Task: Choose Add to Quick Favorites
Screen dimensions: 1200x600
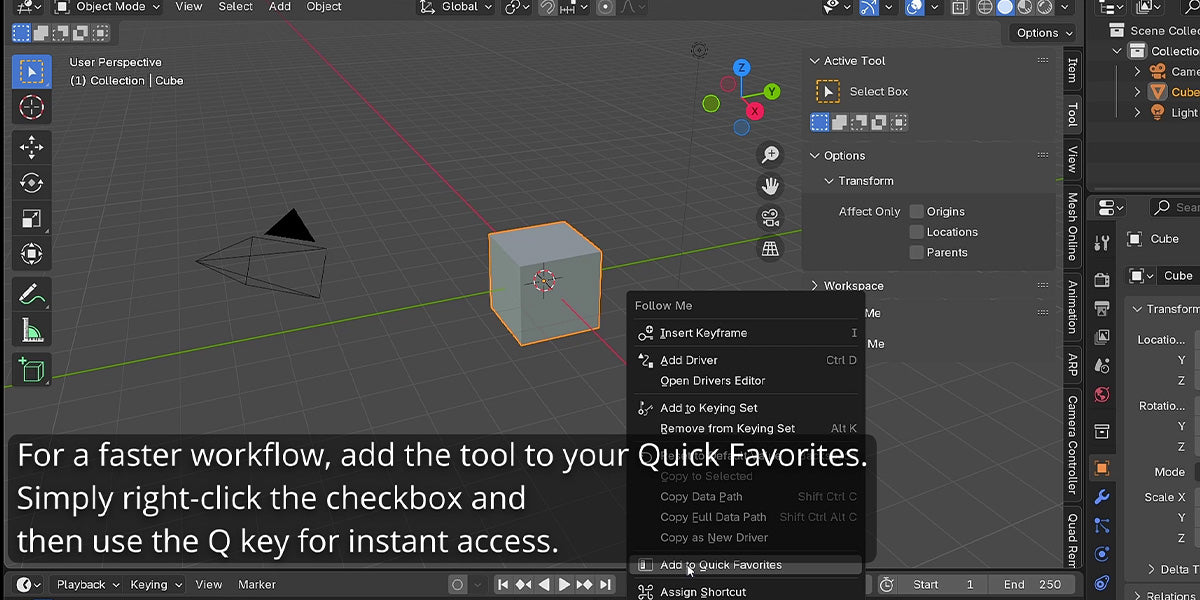Action: (x=746, y=565)
